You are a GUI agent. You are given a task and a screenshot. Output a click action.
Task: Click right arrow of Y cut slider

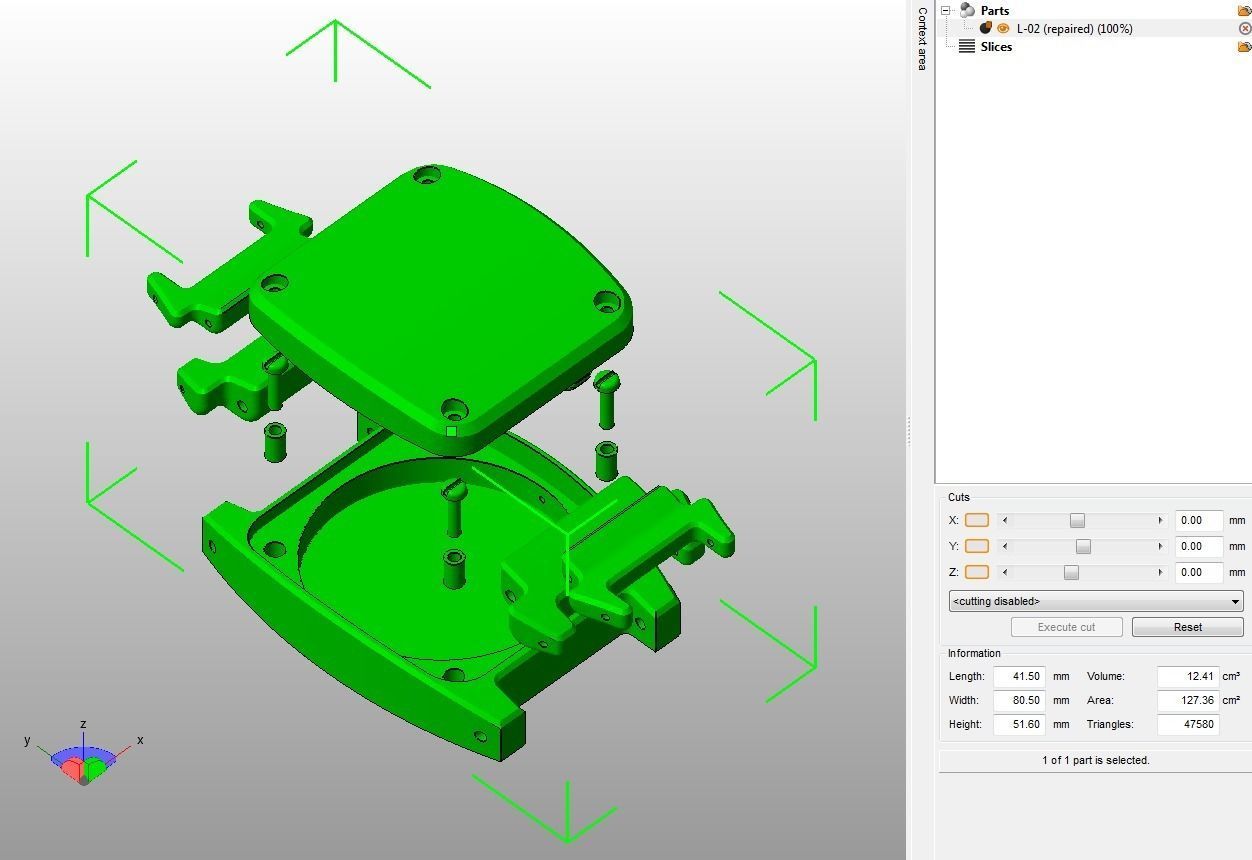point(1160,546)
